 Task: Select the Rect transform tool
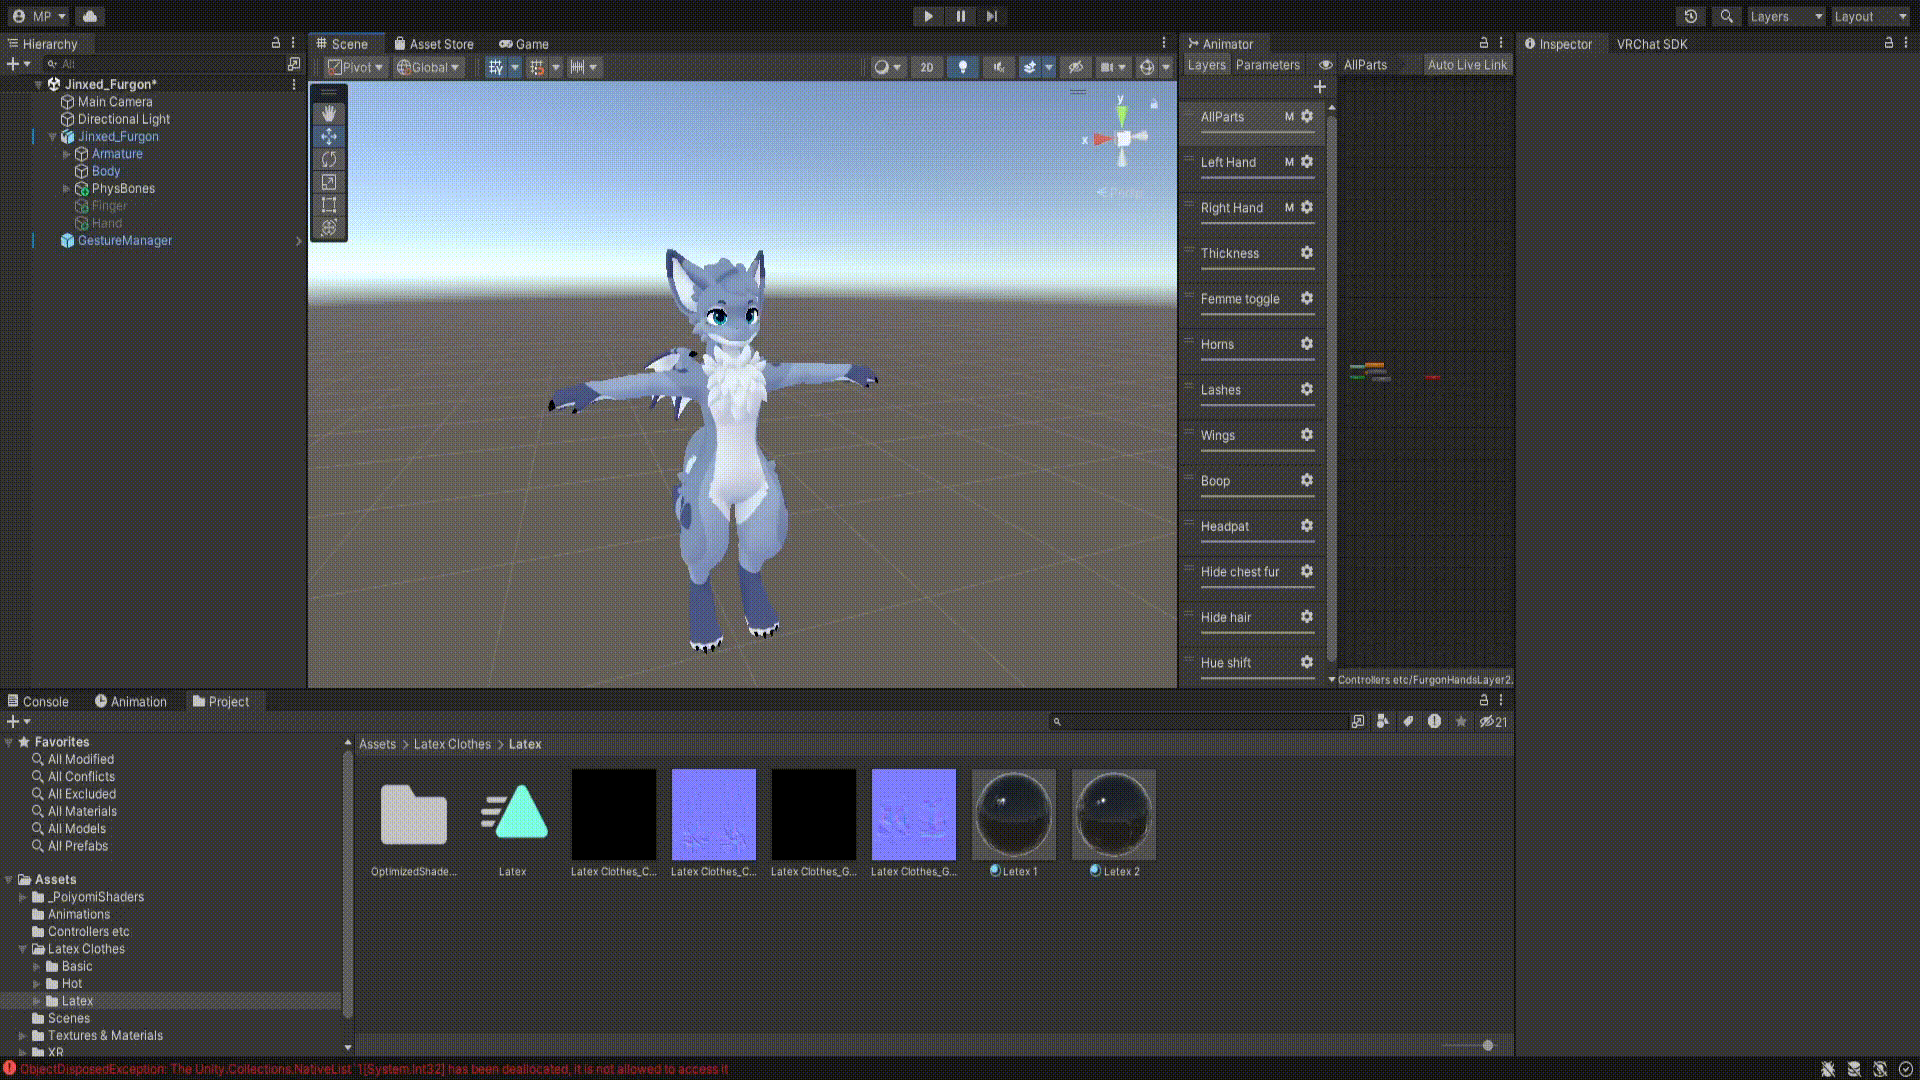(x=328, y=205)
